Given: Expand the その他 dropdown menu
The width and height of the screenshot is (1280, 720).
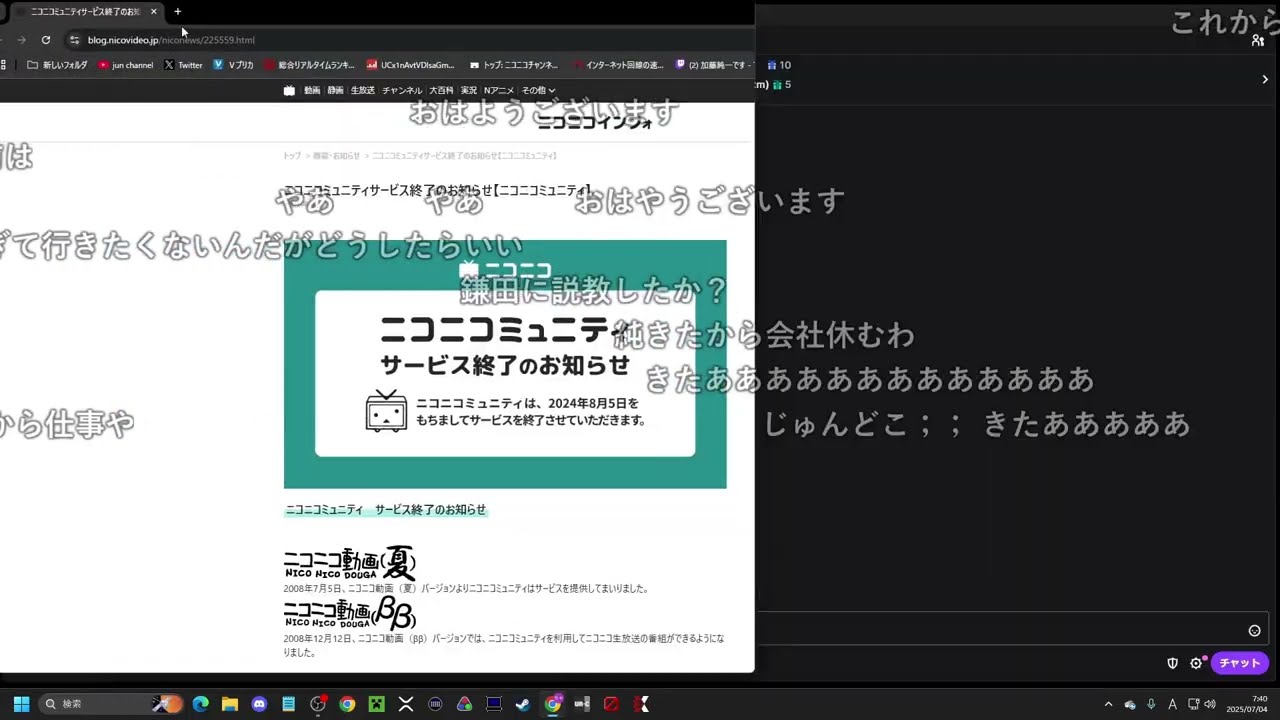Looking at the screenshot, I should click(x=538, y=90).
